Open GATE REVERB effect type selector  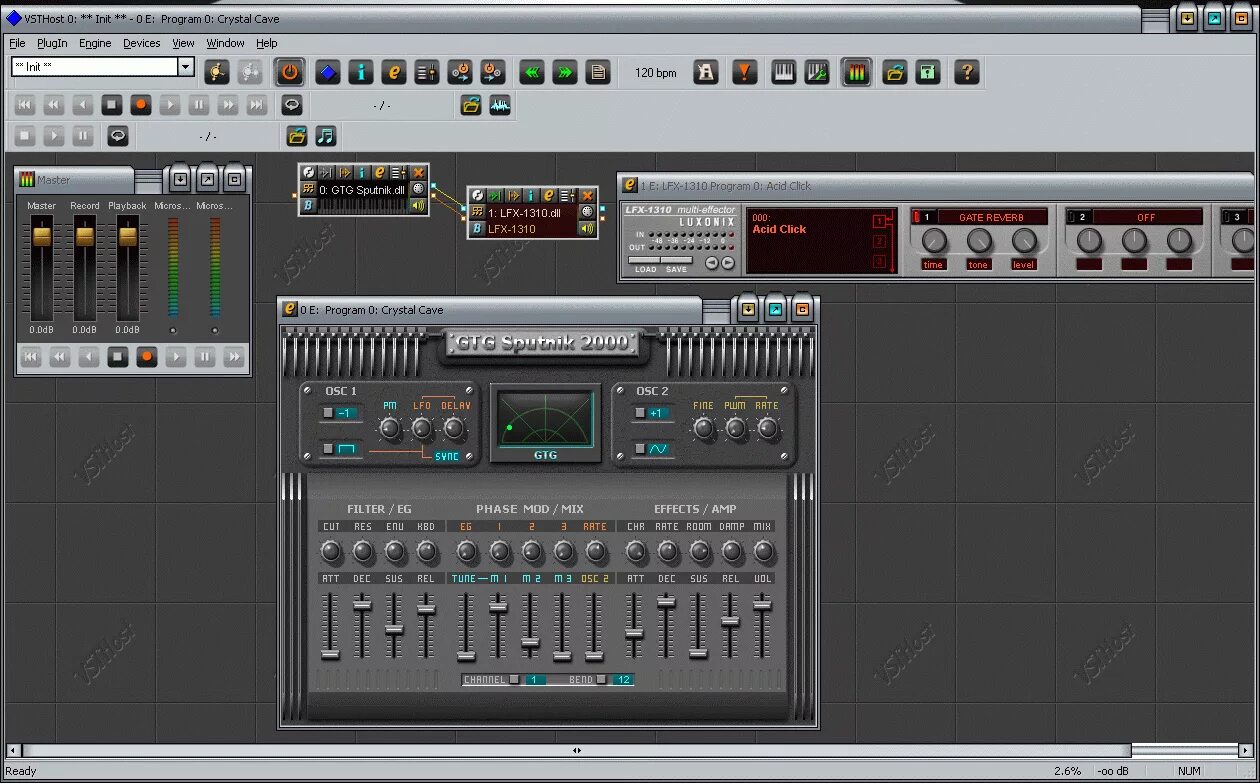tap(991, 217)
